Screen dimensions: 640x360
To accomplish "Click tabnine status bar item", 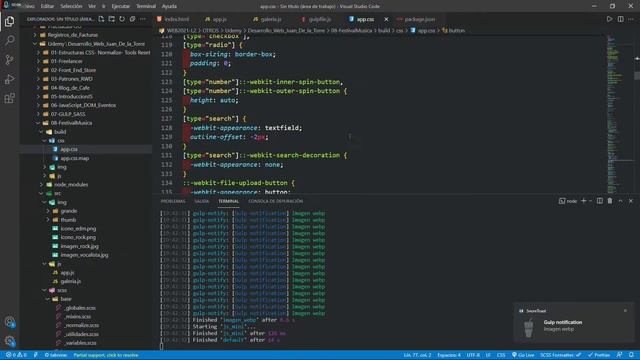I will click(56, 355).
